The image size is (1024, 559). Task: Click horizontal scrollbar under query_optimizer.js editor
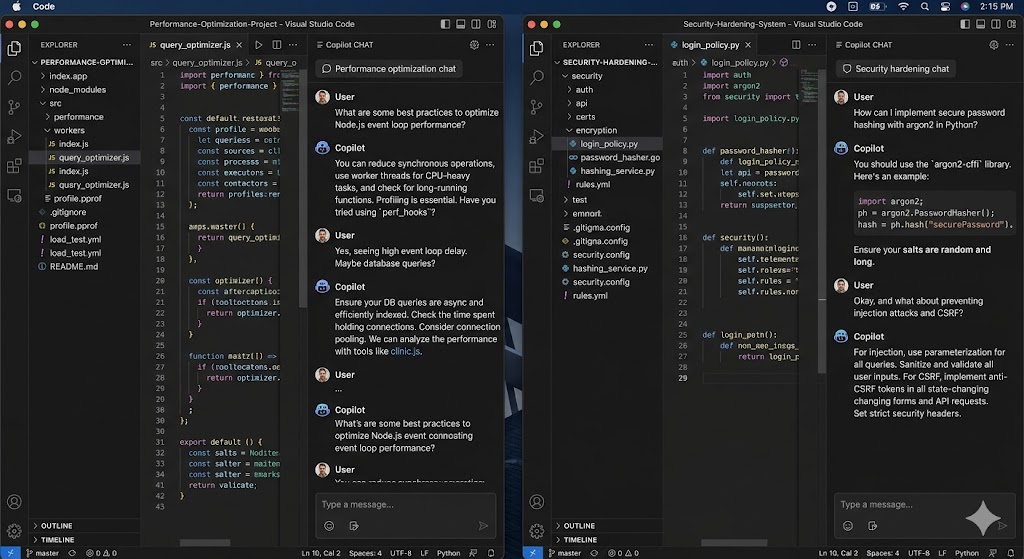(x=205, y=543)
